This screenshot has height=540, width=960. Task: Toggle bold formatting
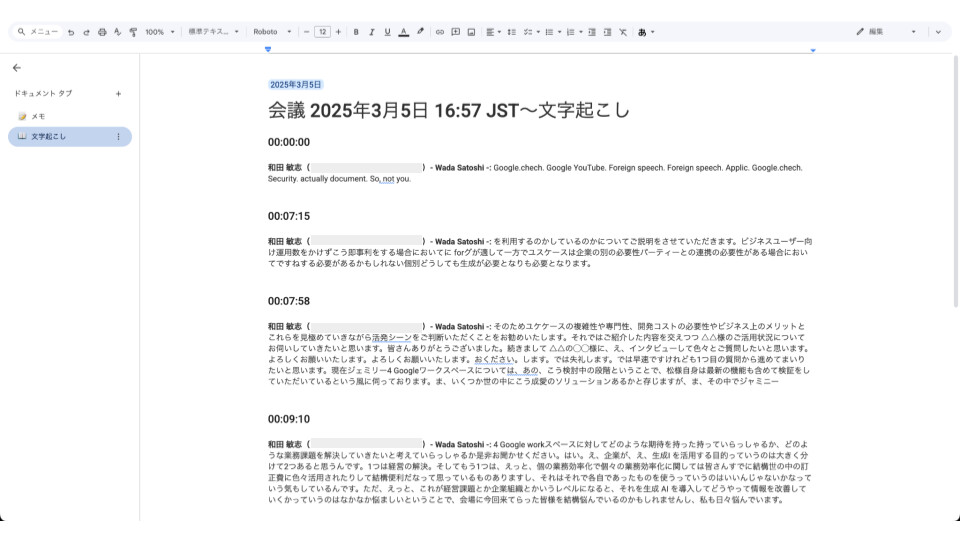[356, 32]
